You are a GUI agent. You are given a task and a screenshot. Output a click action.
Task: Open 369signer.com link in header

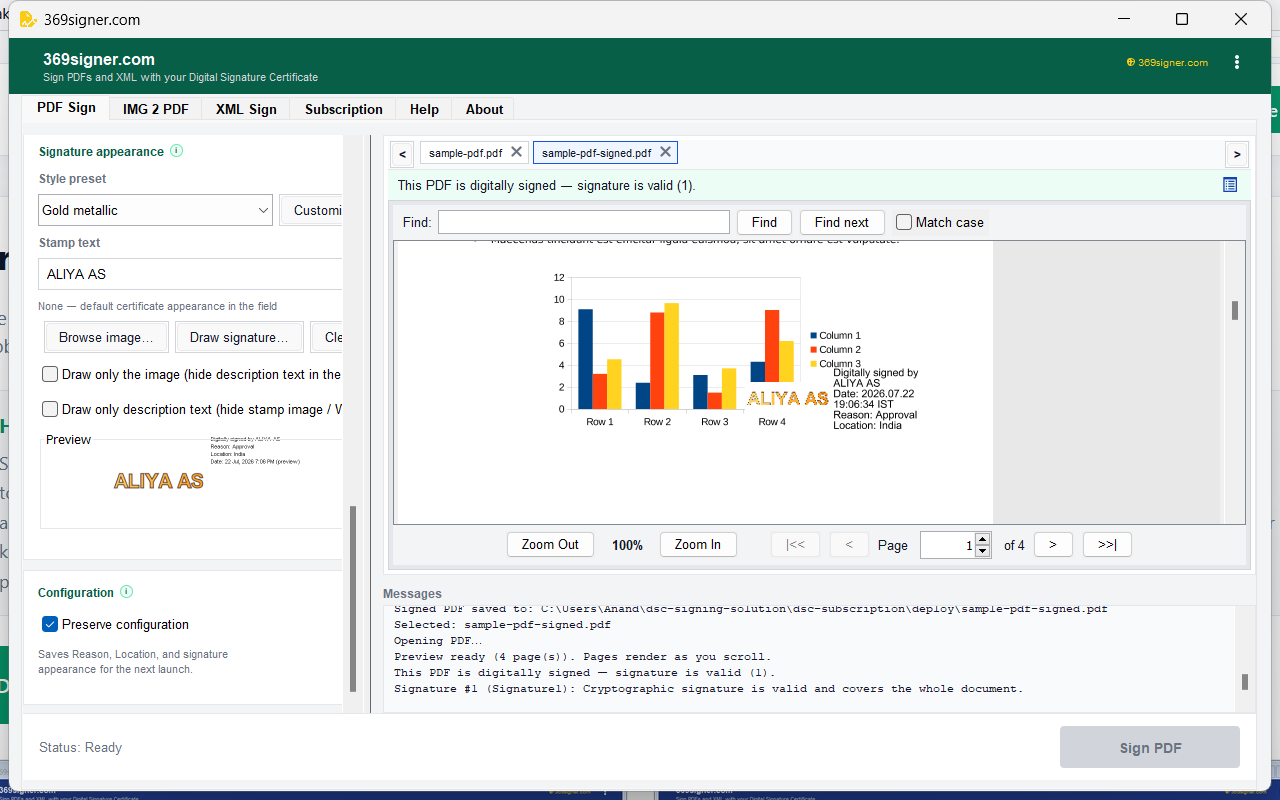click(1167, 62)
